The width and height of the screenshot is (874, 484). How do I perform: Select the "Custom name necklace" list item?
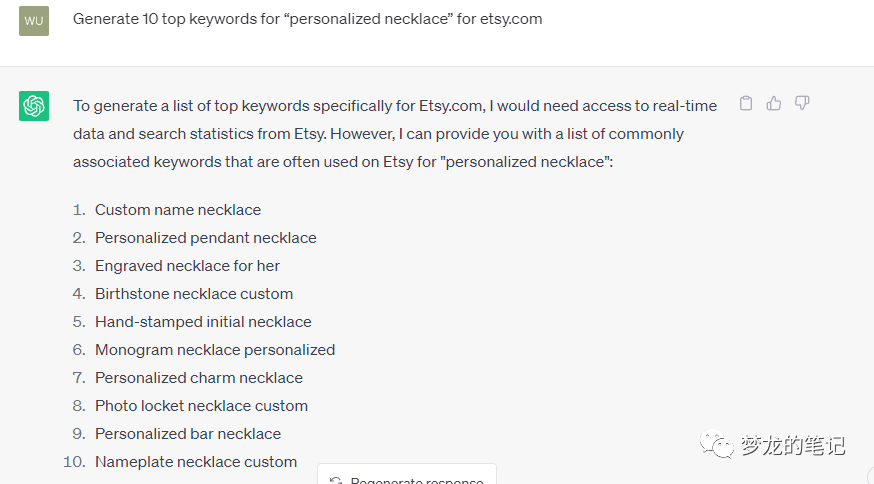pyautogui.click(x=178, y=210)
